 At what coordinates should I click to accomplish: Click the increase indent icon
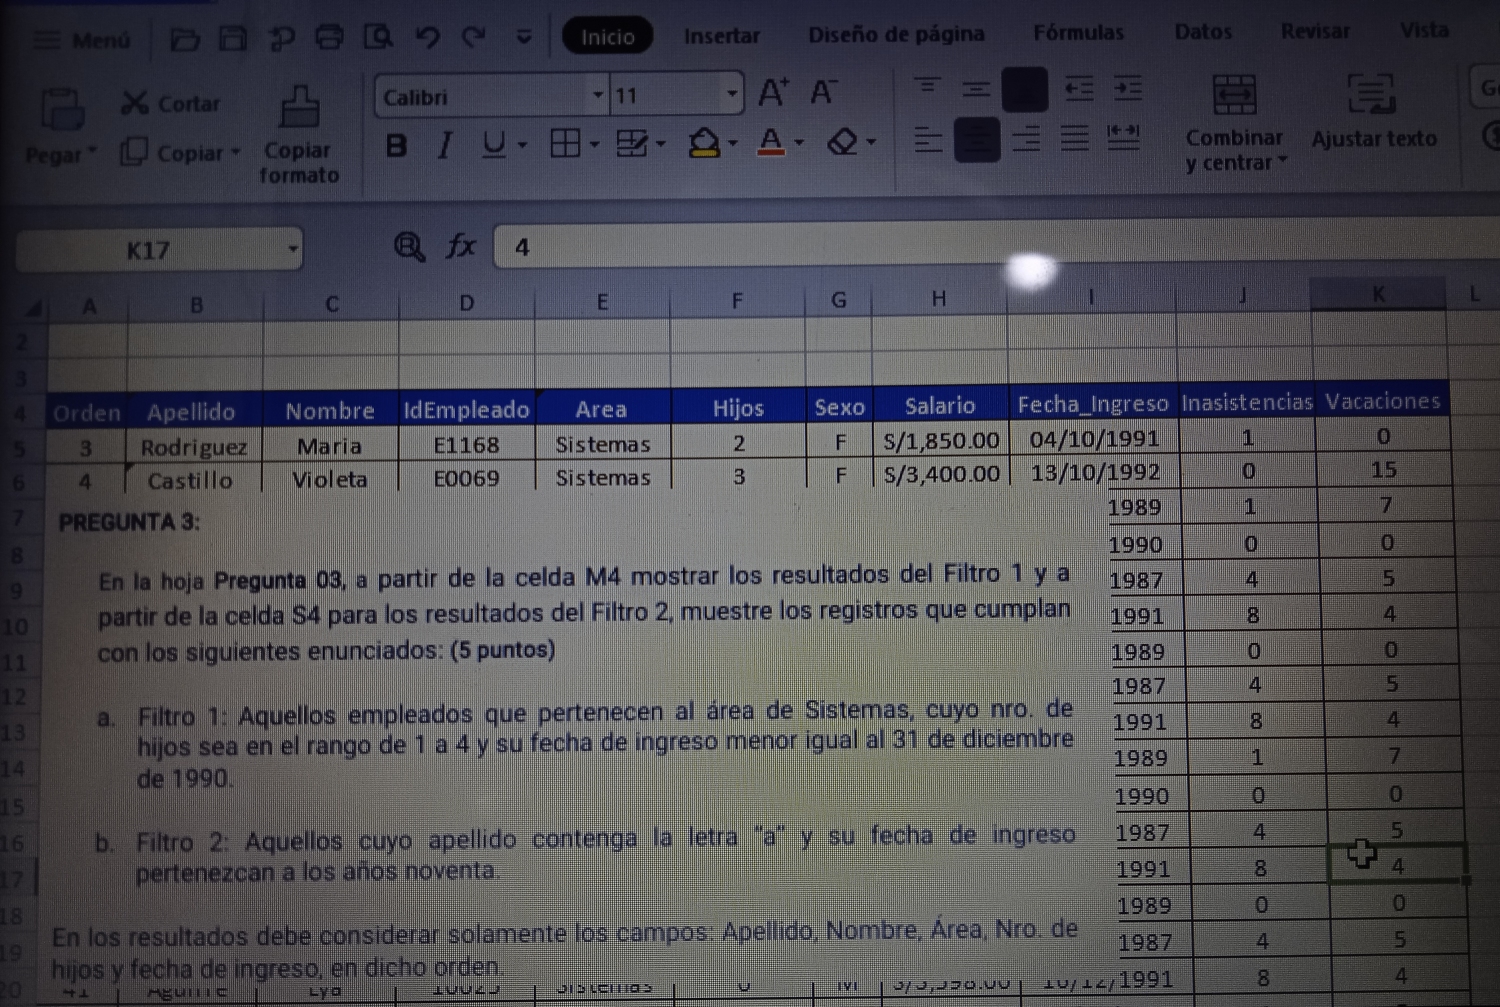coord(1127,88)
